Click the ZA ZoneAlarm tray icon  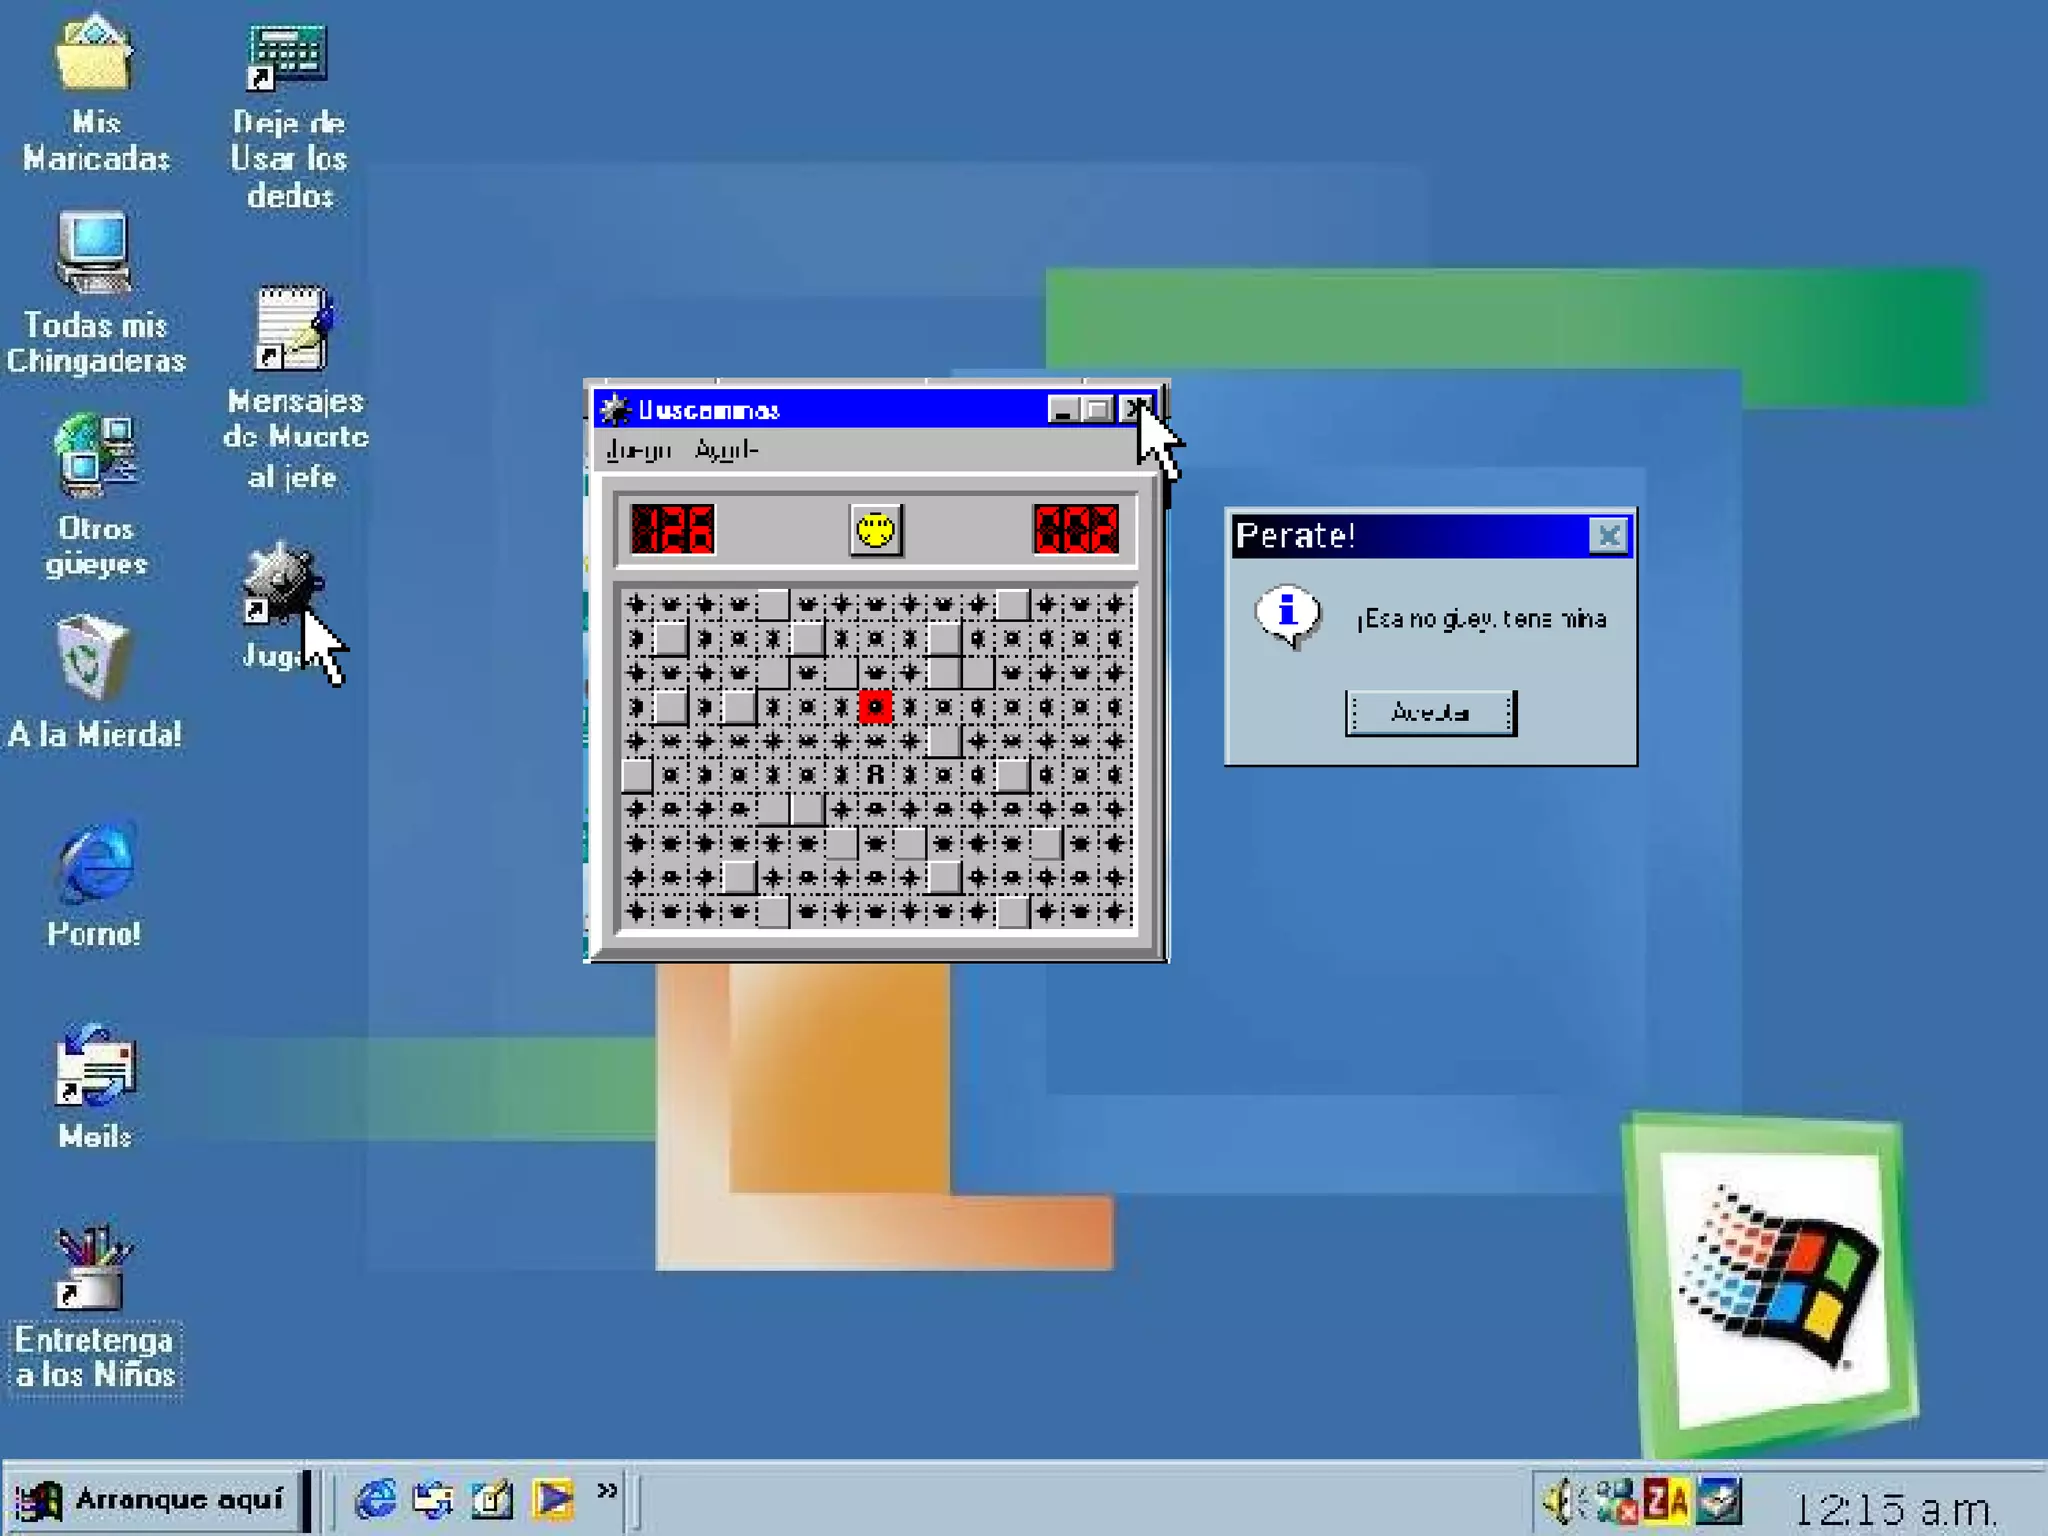coord(1665,1501)
